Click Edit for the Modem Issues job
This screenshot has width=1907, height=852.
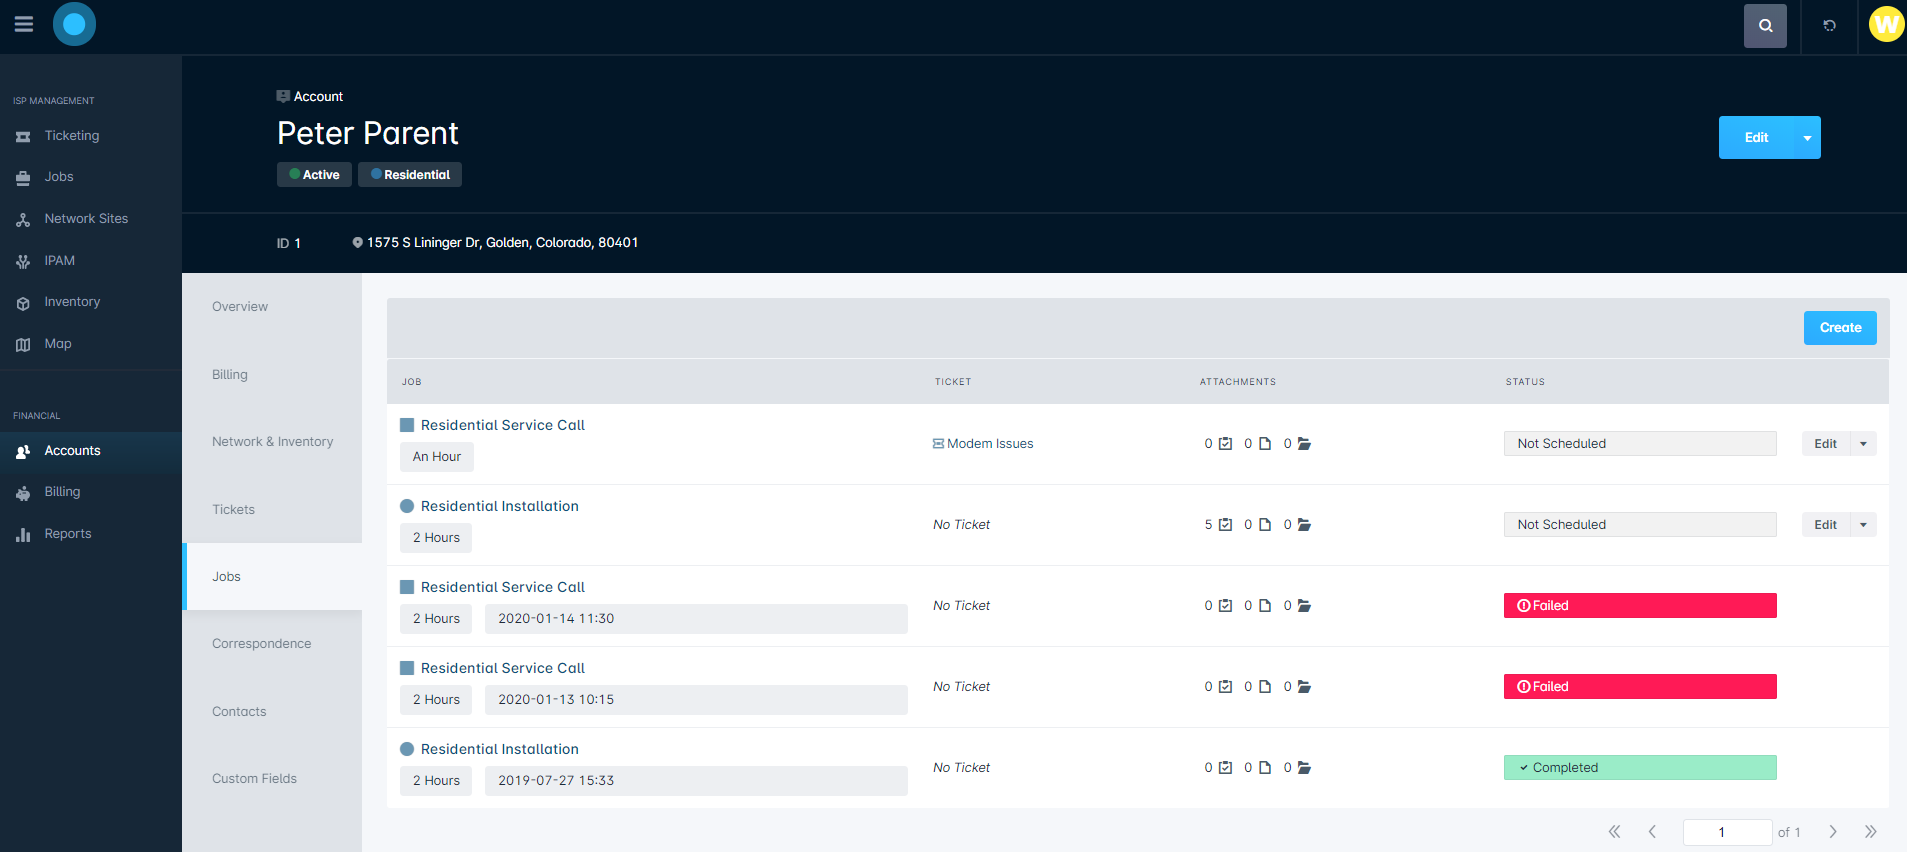click(1825, 444)
